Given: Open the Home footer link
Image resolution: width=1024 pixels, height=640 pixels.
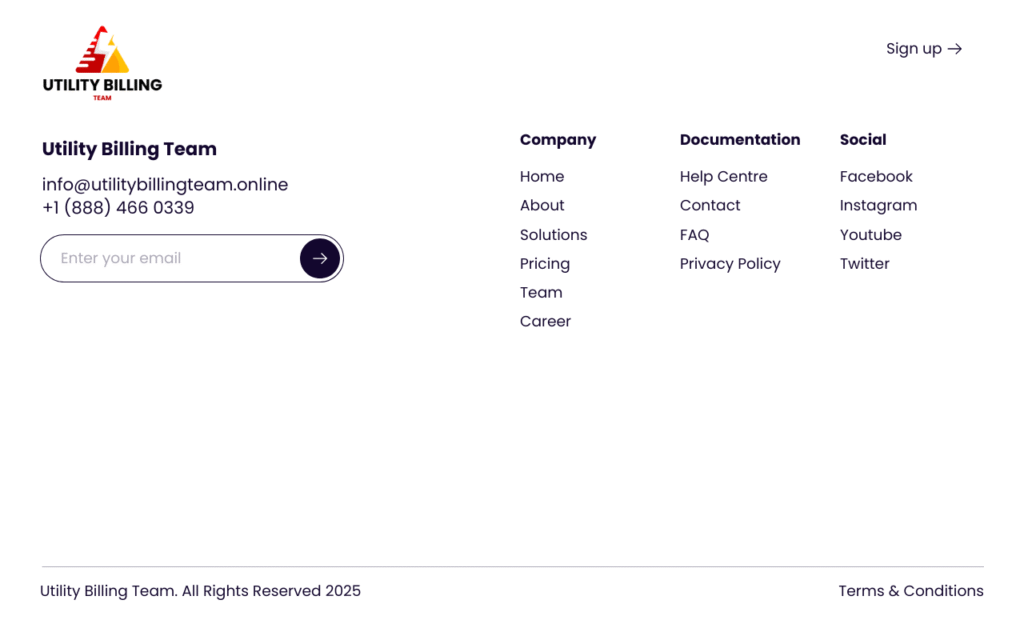Looking at the screenshot, I should (542, 177).
